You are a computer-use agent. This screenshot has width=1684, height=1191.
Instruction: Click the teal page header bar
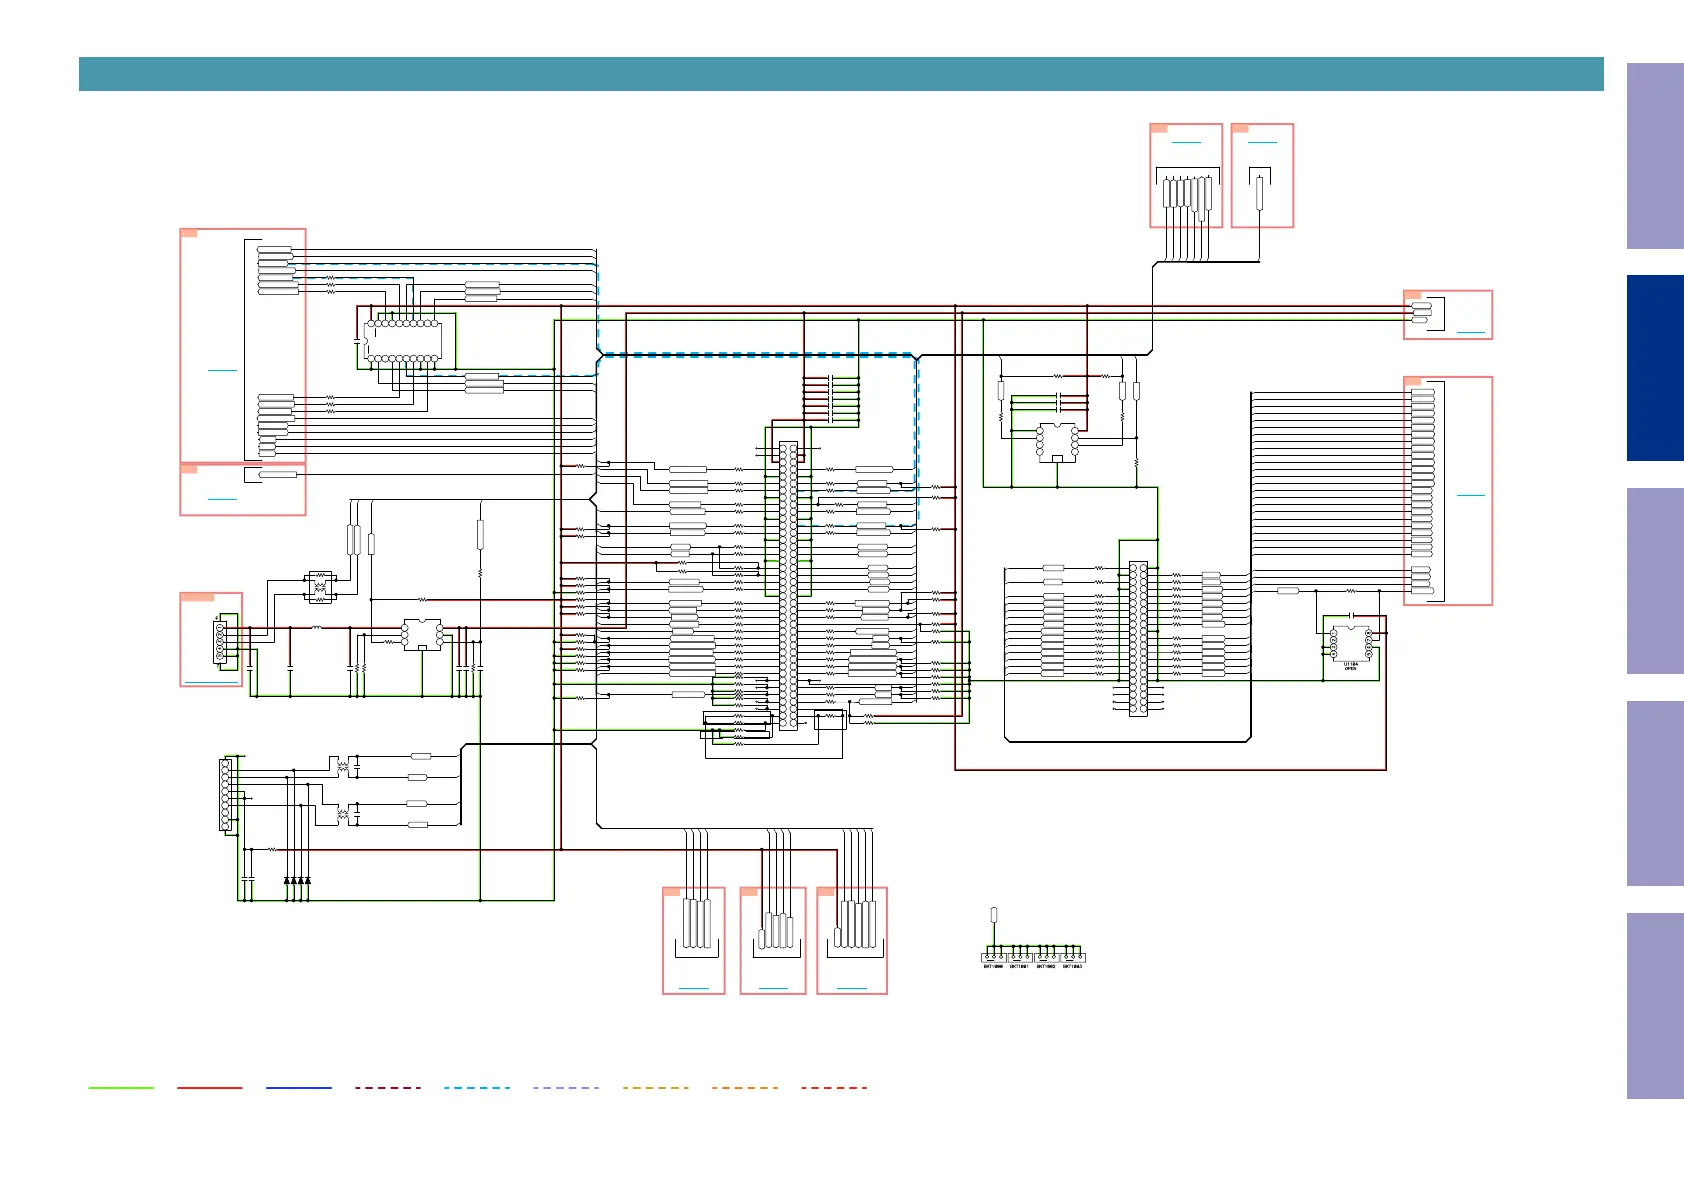tap(841, 74)
